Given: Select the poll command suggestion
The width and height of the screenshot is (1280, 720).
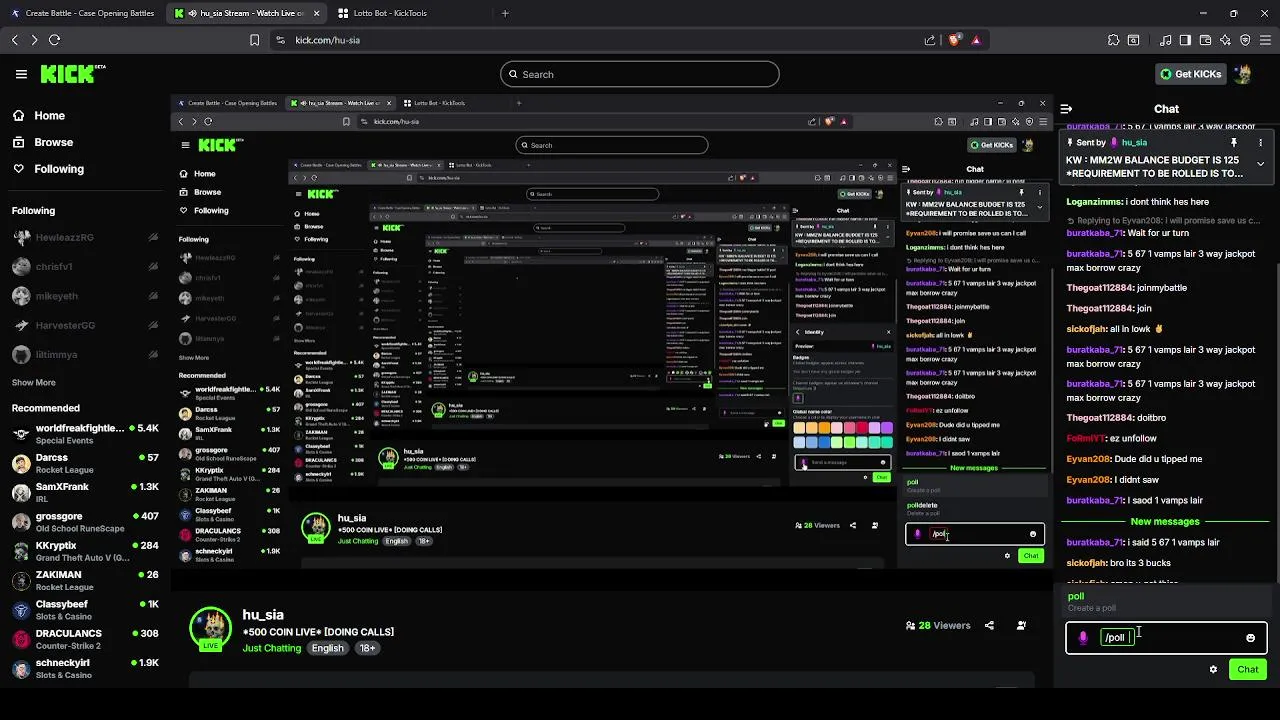Looking at the screenshot, I should point(1166,602).
